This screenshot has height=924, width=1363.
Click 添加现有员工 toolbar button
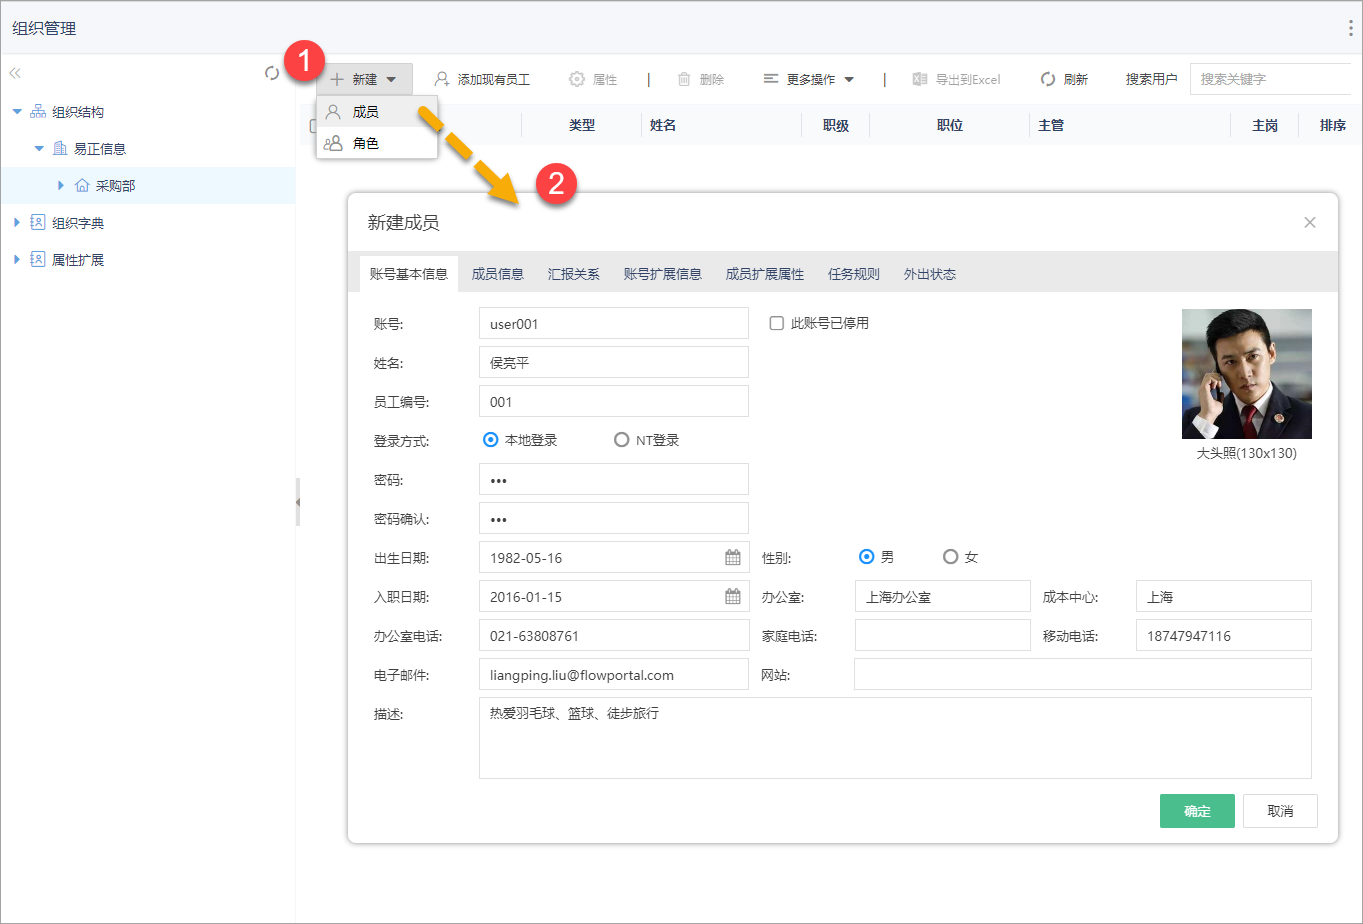click(482, 79)
